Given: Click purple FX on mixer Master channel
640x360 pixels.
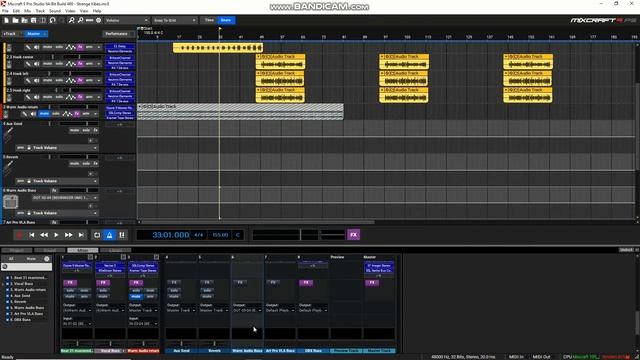Looking at the screenshot, I should (x=372, y=282).
